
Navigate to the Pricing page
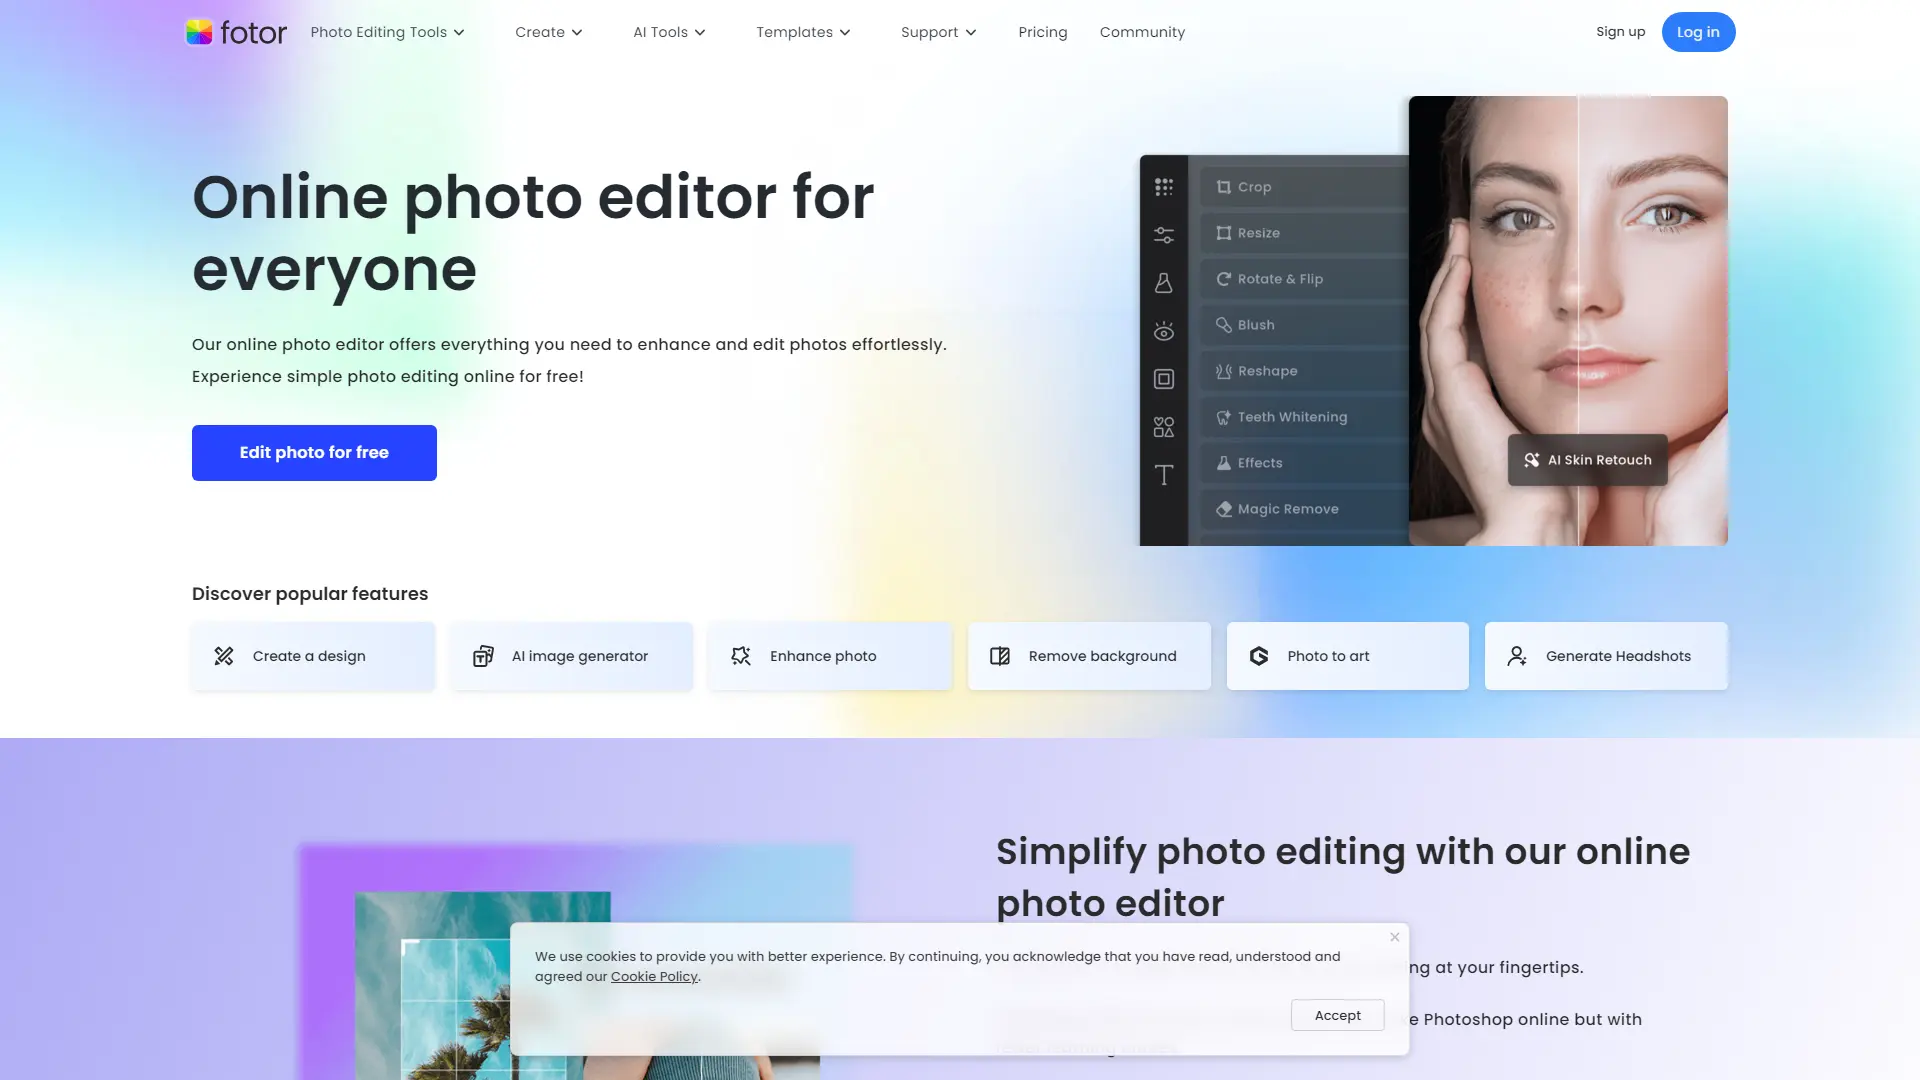pos(1043,32)
